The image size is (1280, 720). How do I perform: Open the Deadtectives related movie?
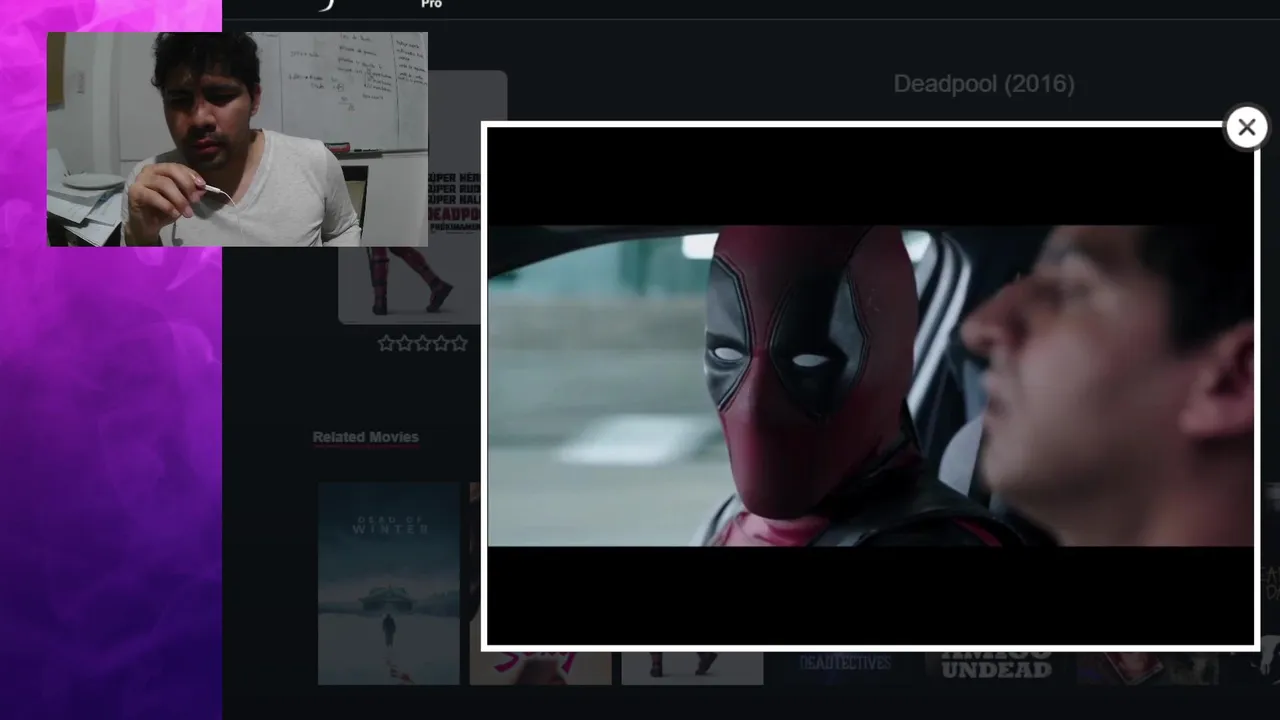click(845, 665)
